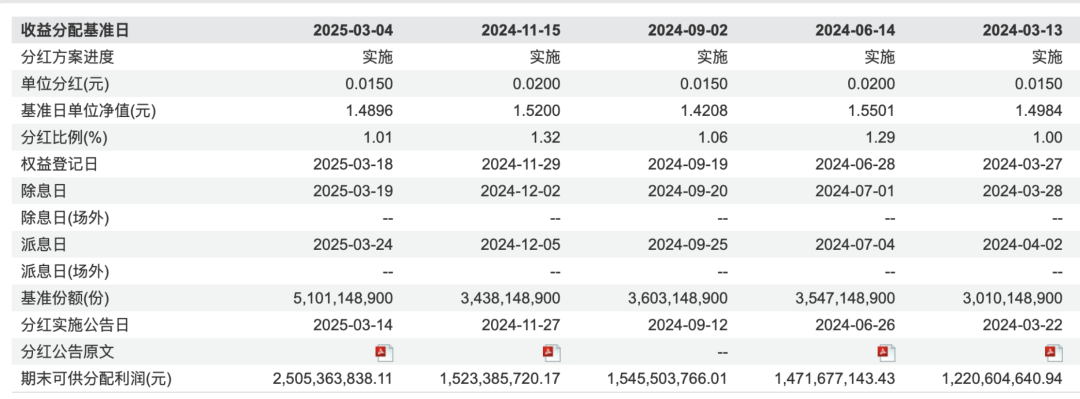The width and height of the screenshot is (1080, 399).
Task: Open the dividend announcement PDF for 2024-03-13
Action: coord(1054,353)
